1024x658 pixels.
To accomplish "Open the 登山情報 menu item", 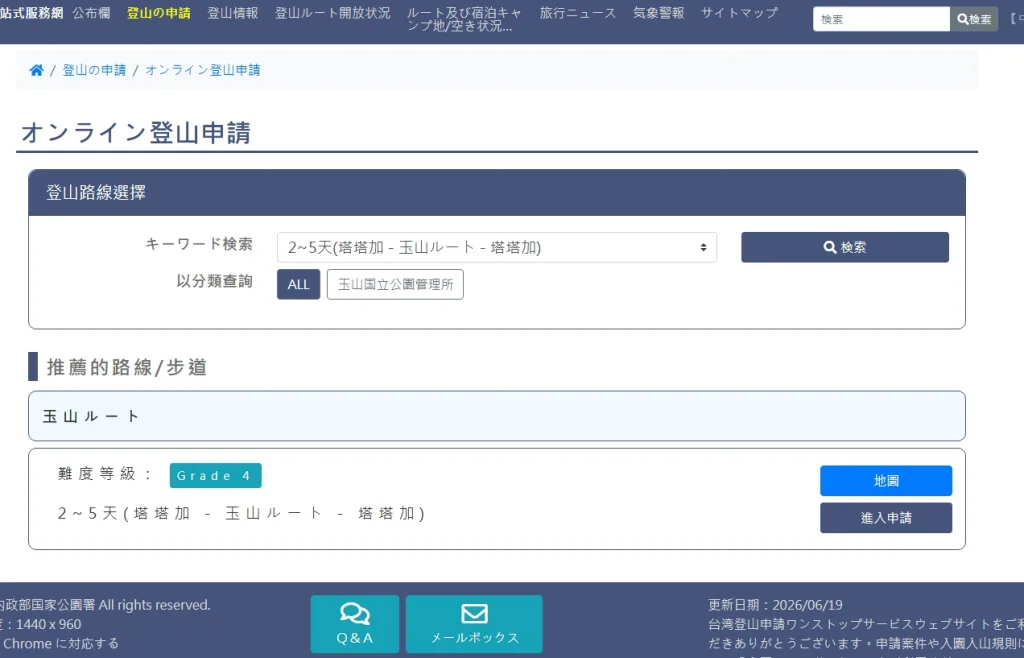I will [x=232, y=13].
